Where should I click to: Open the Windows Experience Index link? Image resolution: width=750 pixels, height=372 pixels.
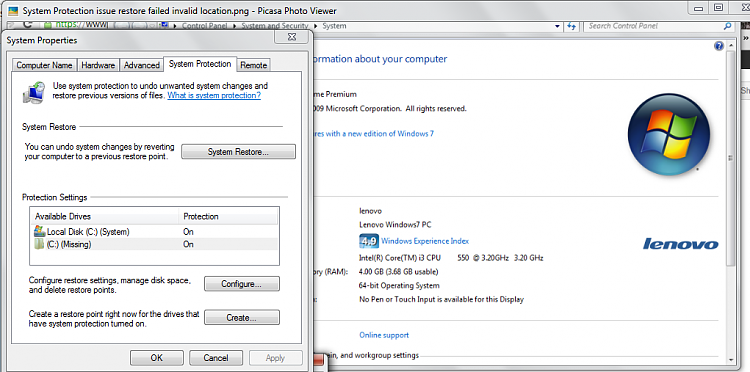(425, 241)
